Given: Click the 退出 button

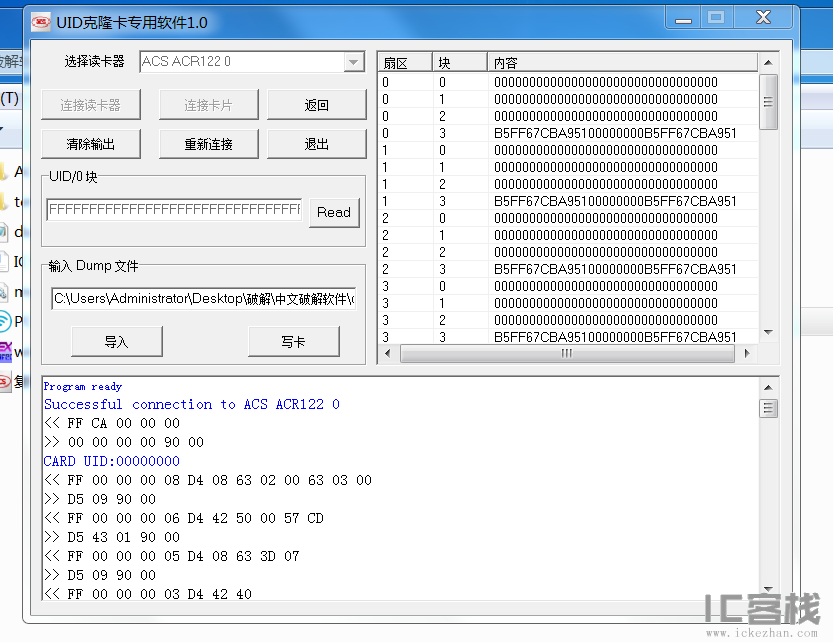Looking at the screenshot, I should point(316,144).
